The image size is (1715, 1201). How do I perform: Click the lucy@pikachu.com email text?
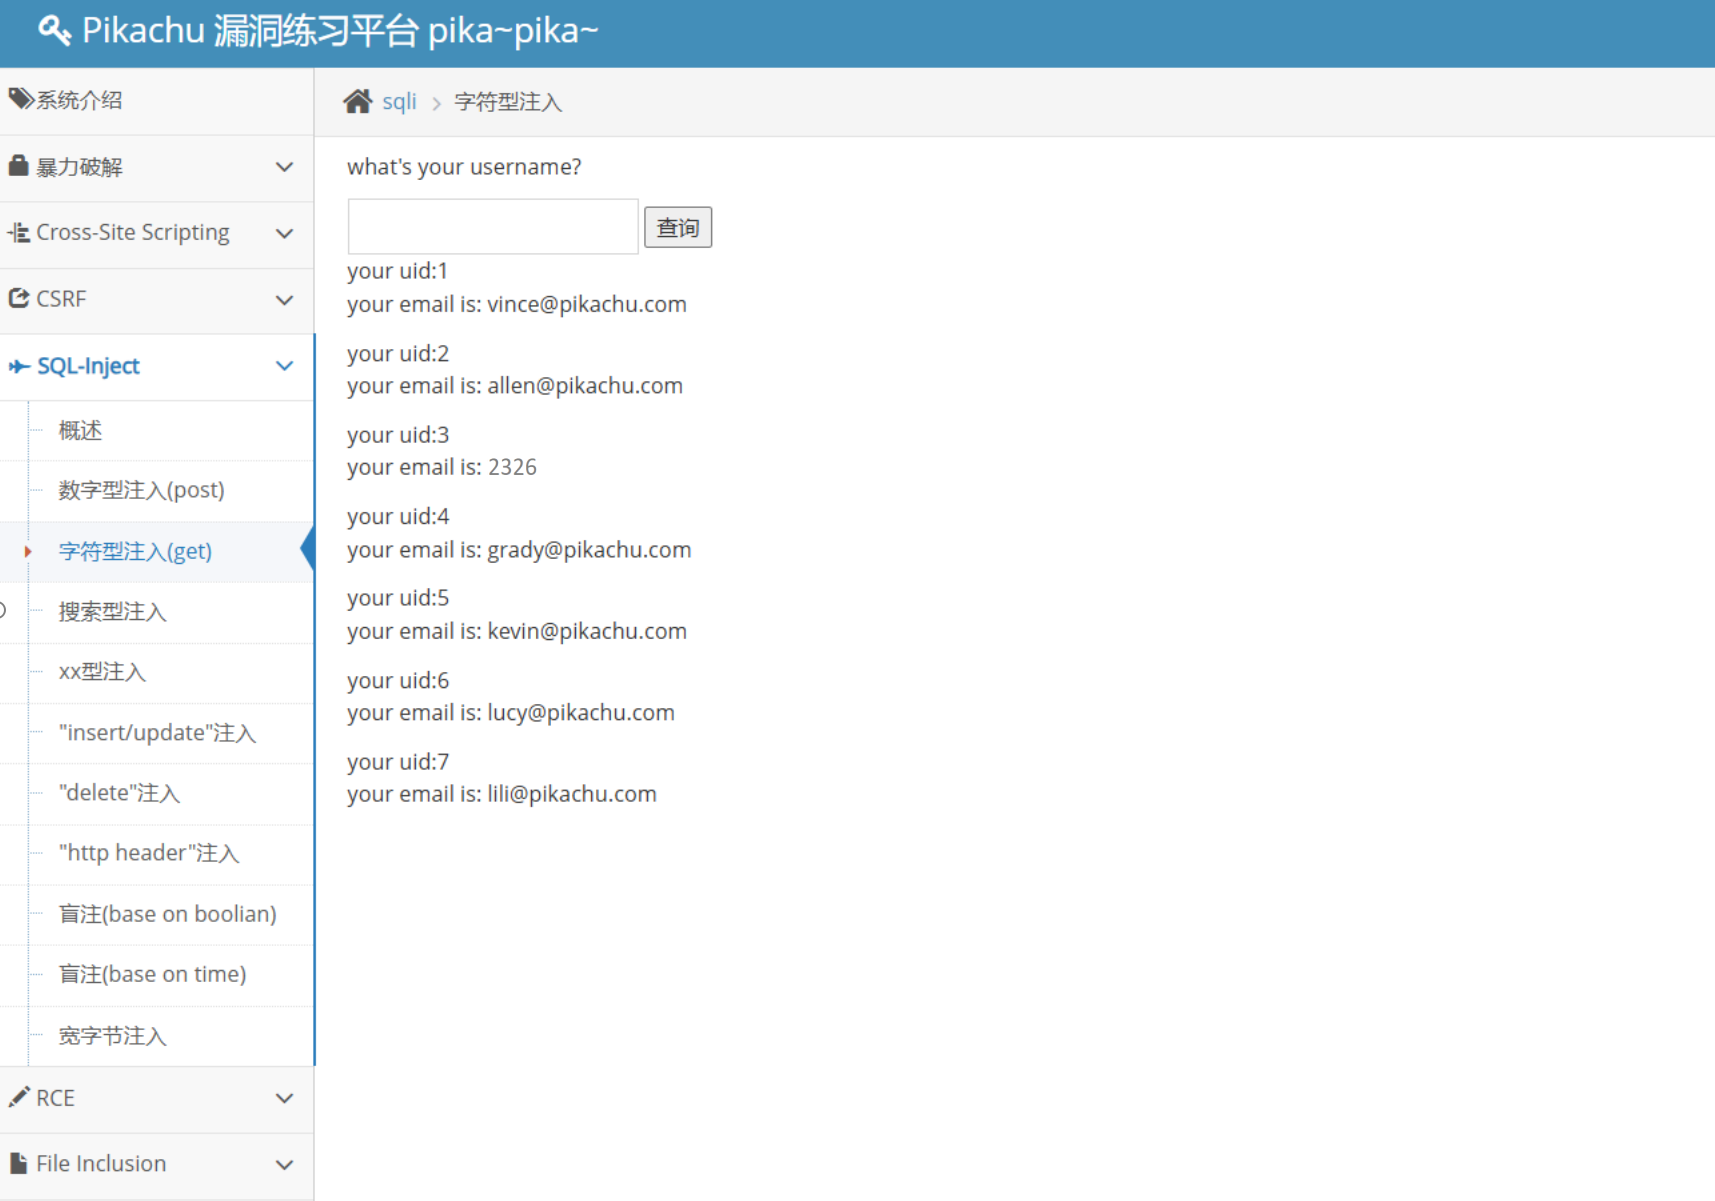581,712
